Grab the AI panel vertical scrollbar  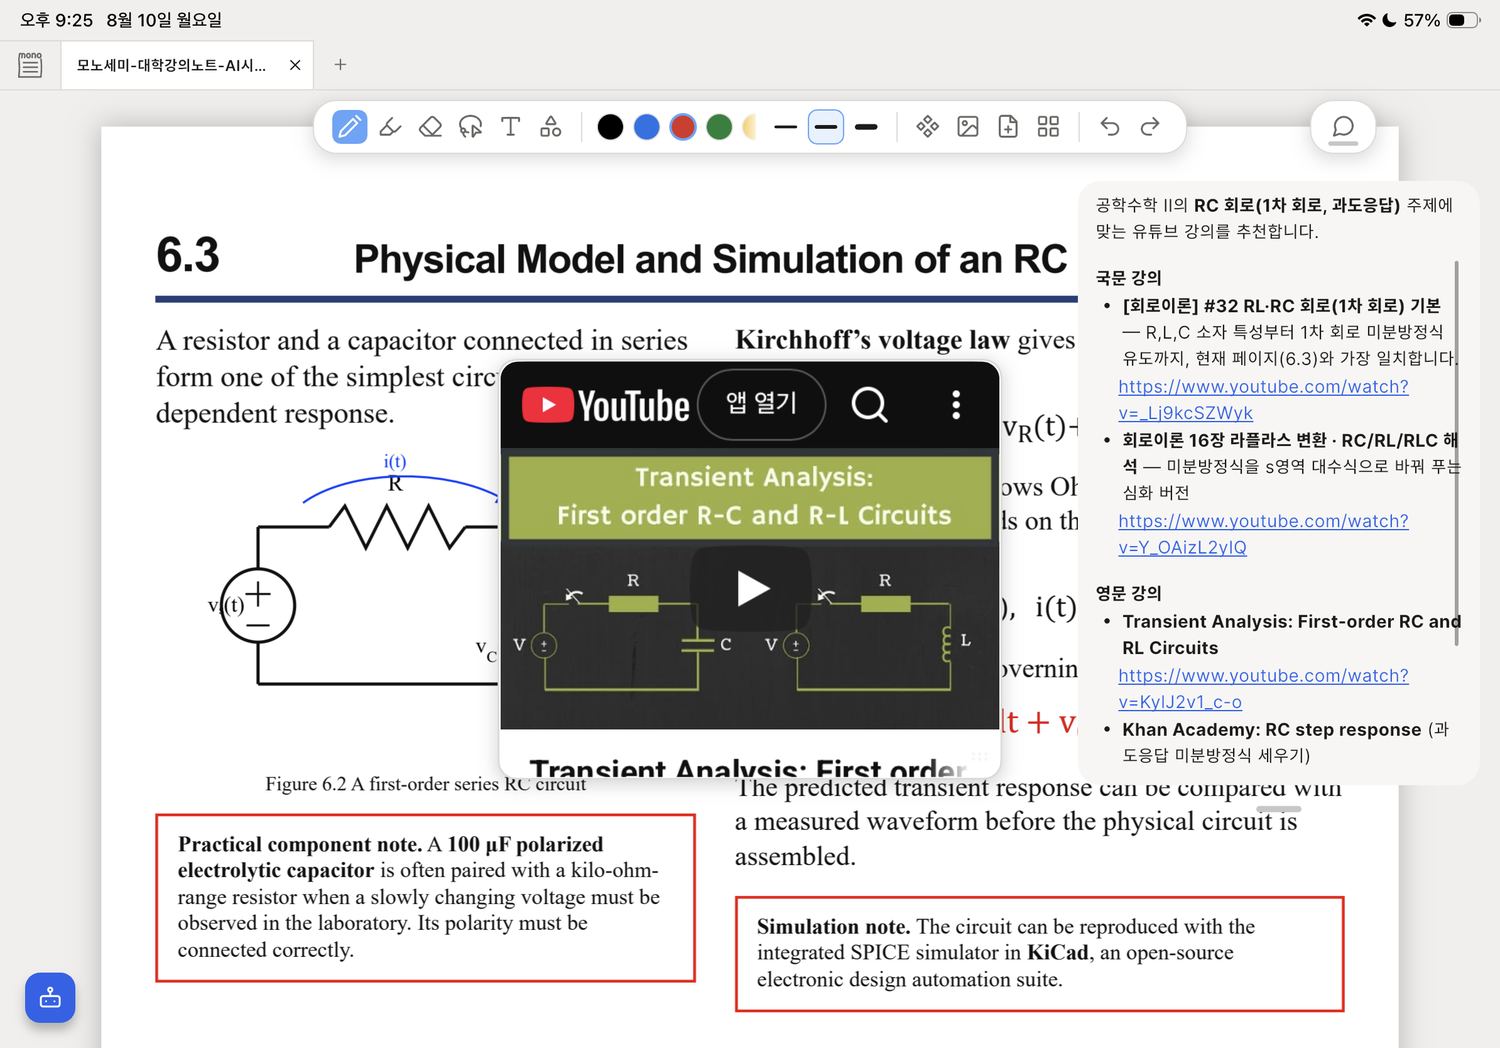pos(1456,453)
